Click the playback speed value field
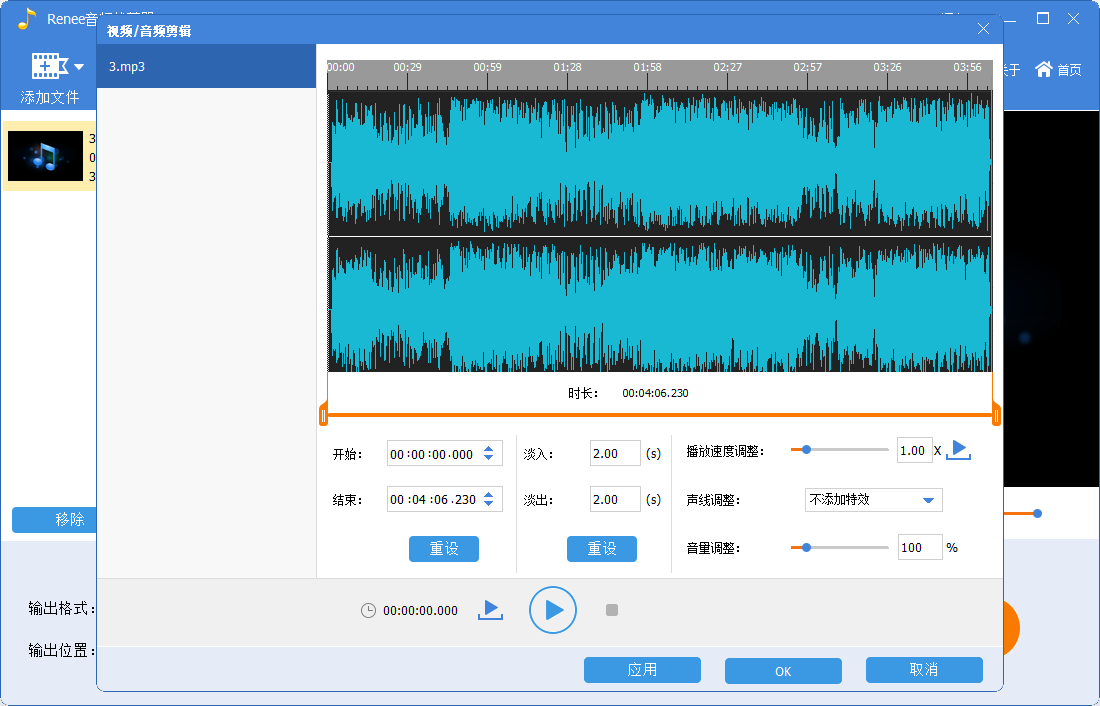 [x=914, y=451]
